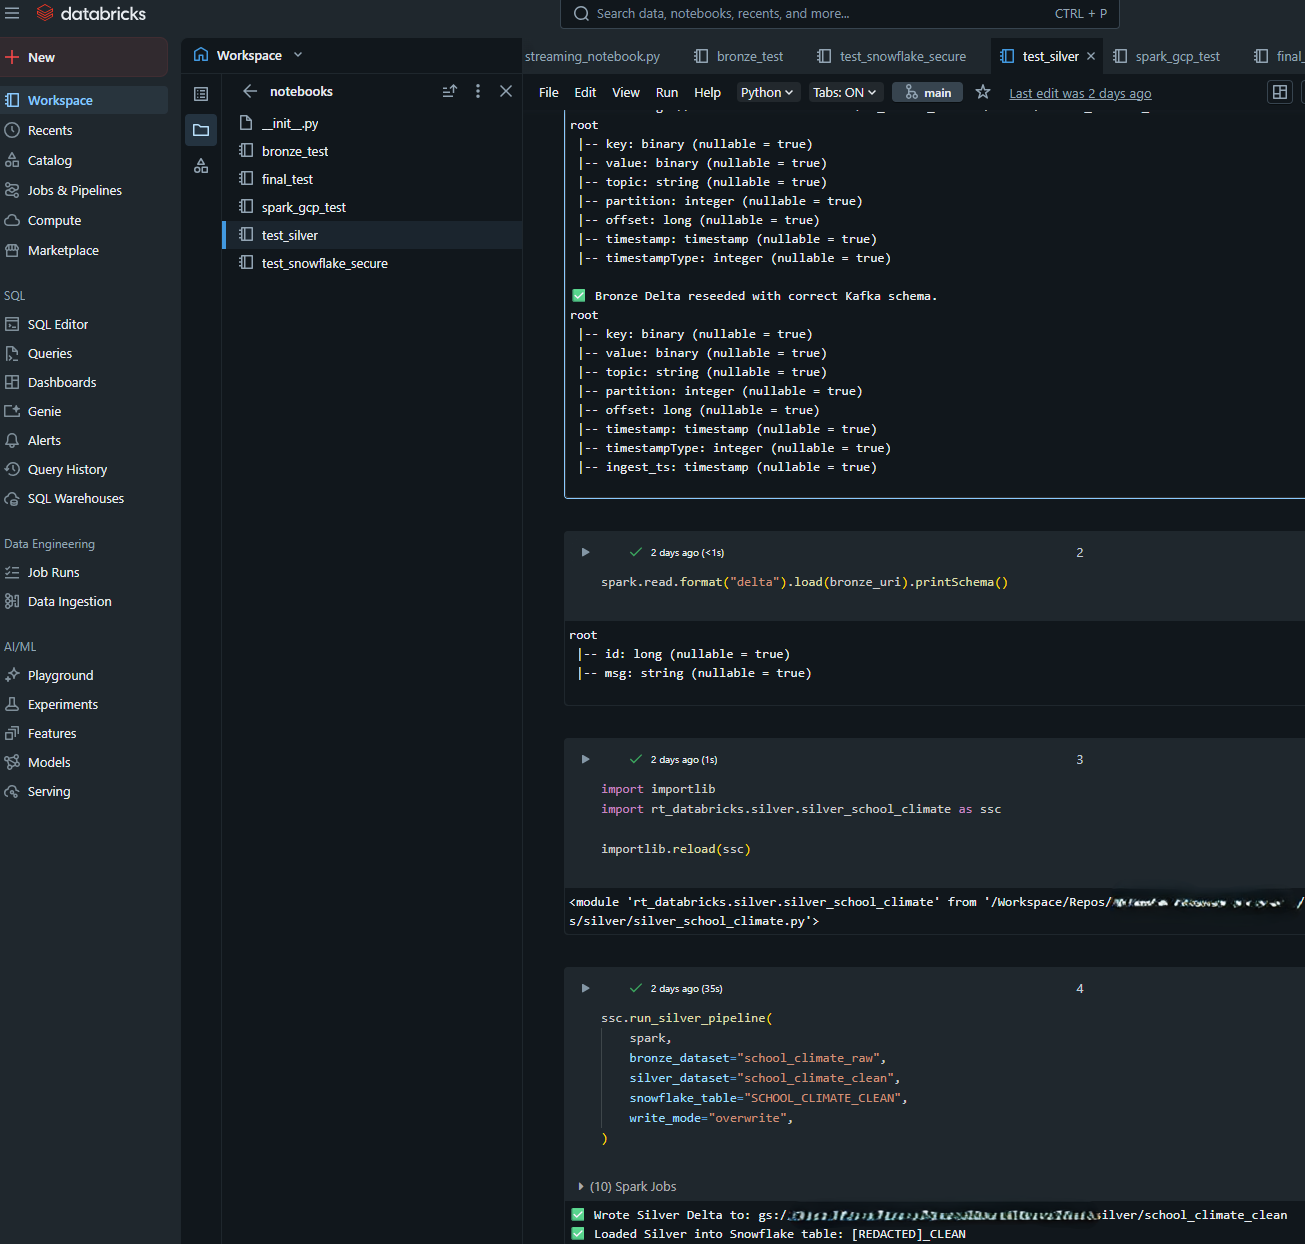Switch to the test_snowflake_secure tab
The height and width of the screenshot is (1244, 1305).
tap(892, 56)
